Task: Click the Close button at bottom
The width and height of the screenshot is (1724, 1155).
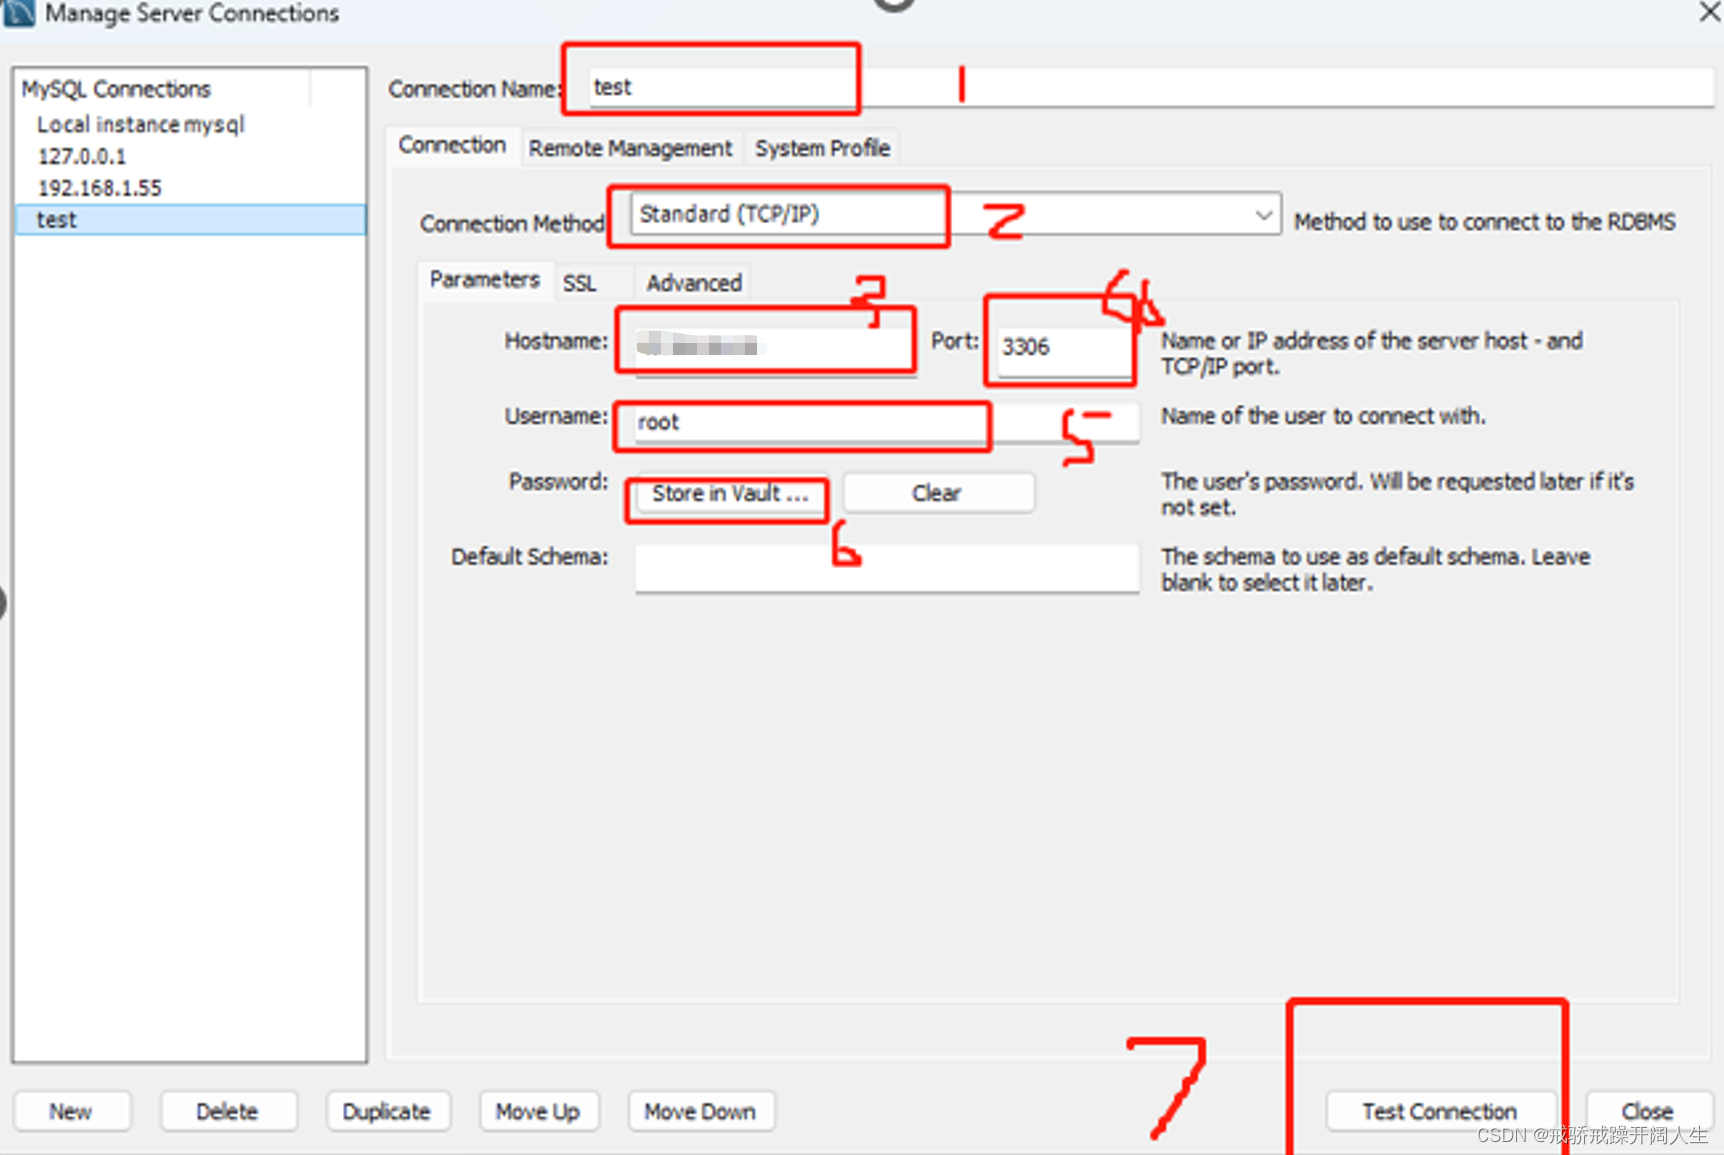Action: 1648,1112
